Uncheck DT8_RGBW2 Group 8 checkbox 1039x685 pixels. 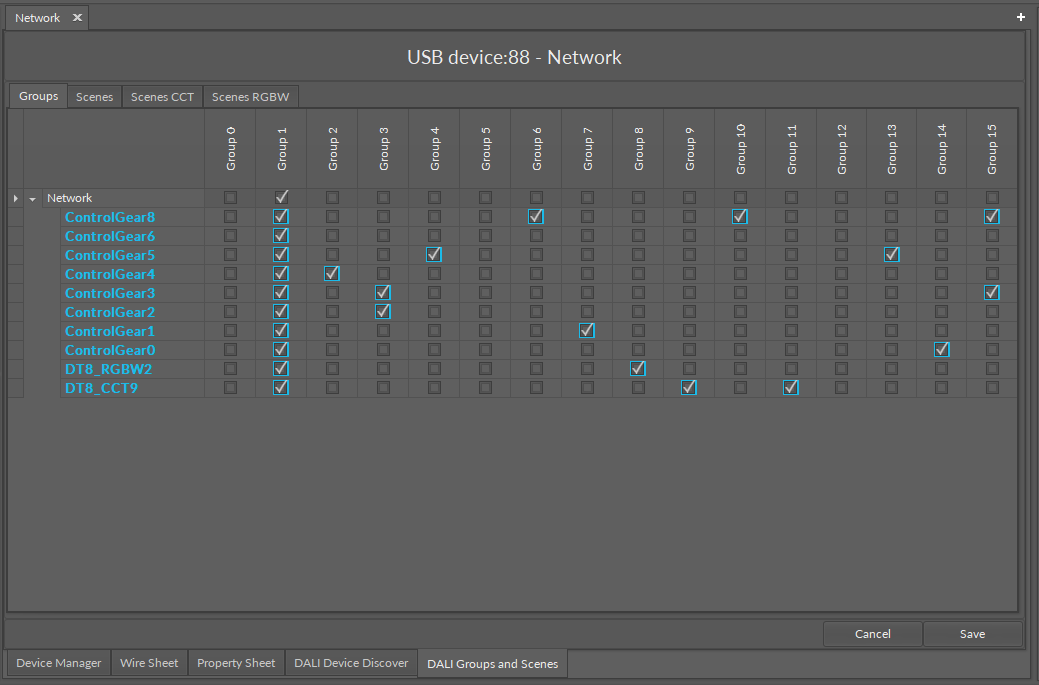pyautogui.click(x=638, y=369)
